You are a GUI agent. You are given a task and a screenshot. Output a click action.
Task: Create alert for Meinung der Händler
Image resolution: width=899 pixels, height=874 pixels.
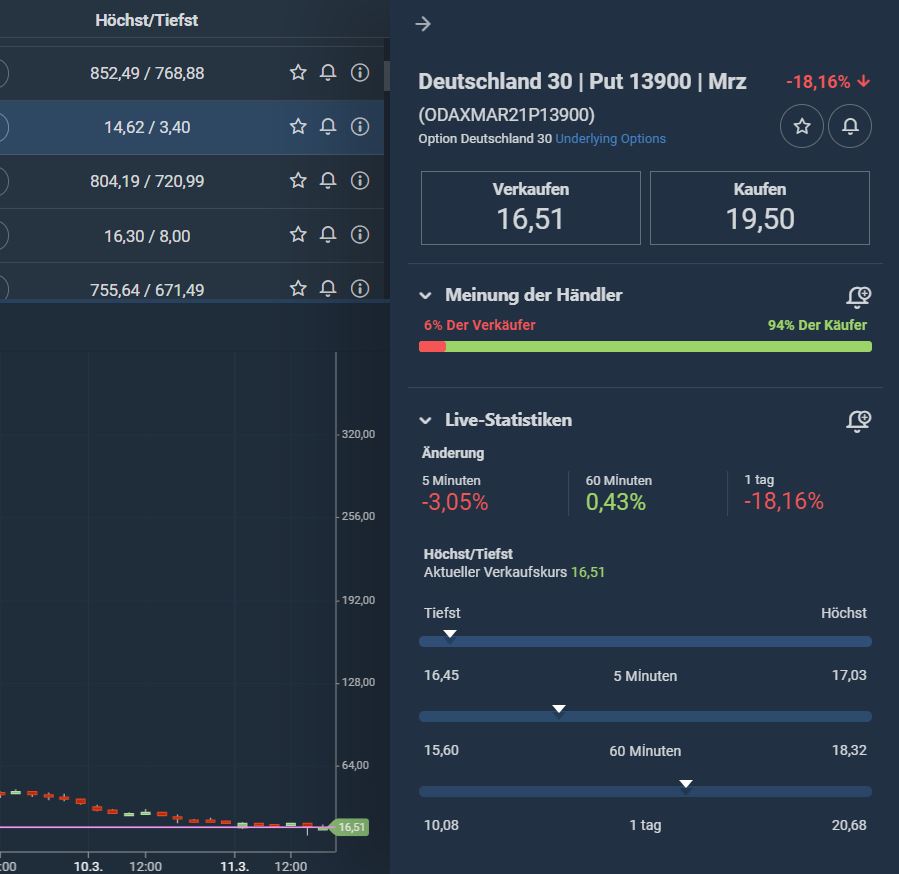858,296
